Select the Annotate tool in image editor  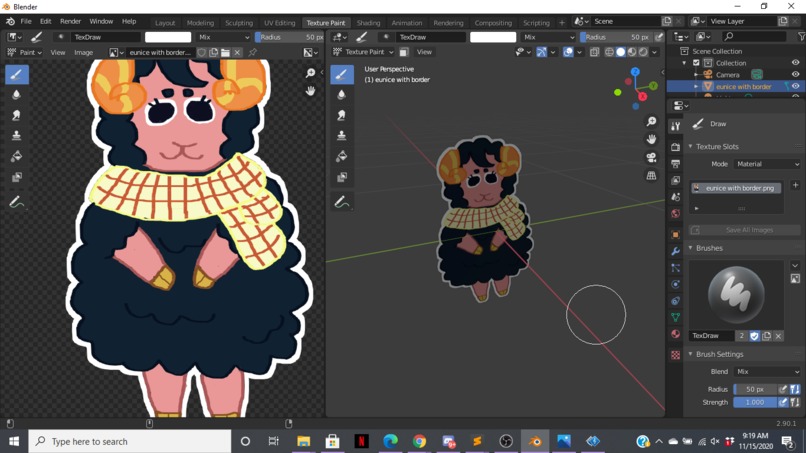[x=16, y=202]
